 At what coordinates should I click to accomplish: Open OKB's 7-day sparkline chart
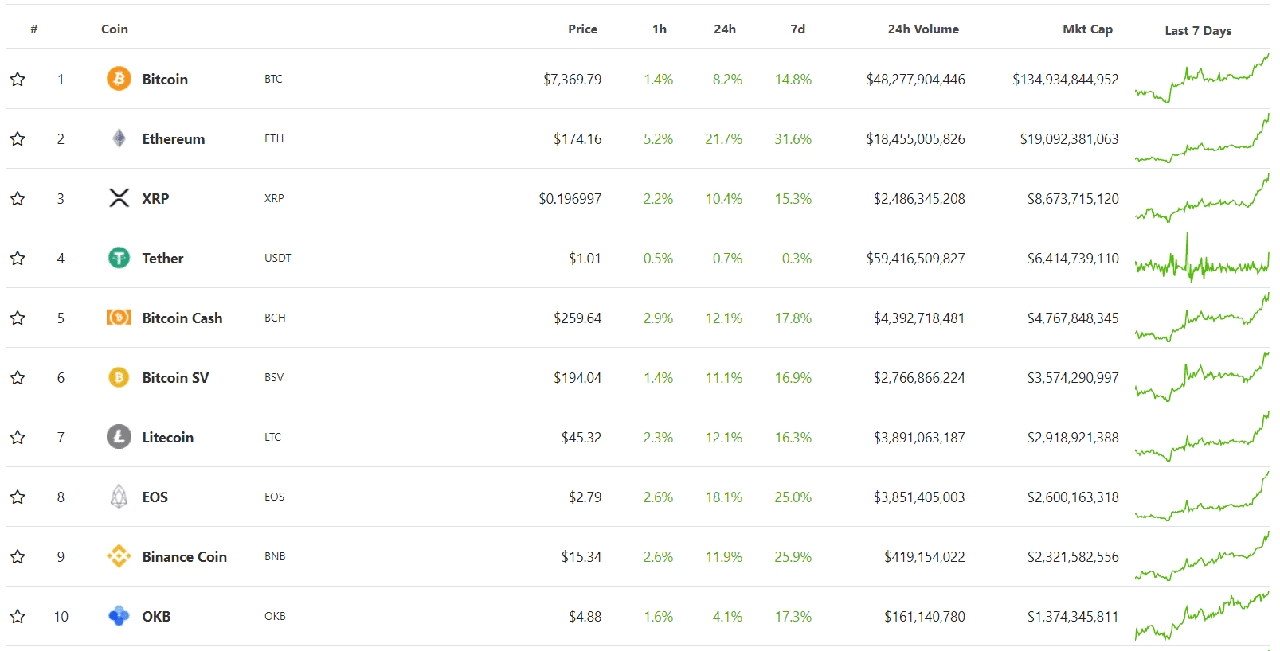(1202, 615)
